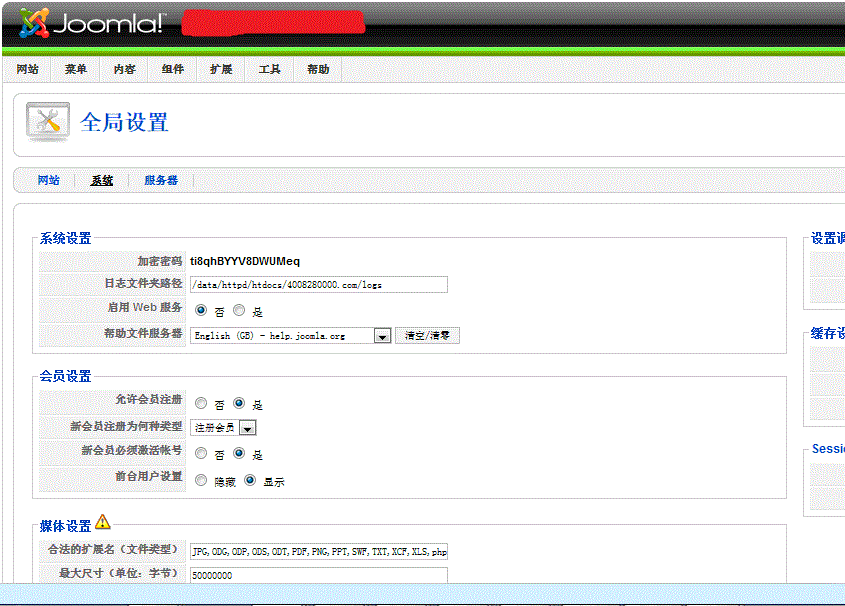Open the 菜单 menu
This screenshot has width=845, height=606.
[x=75, y=69]
